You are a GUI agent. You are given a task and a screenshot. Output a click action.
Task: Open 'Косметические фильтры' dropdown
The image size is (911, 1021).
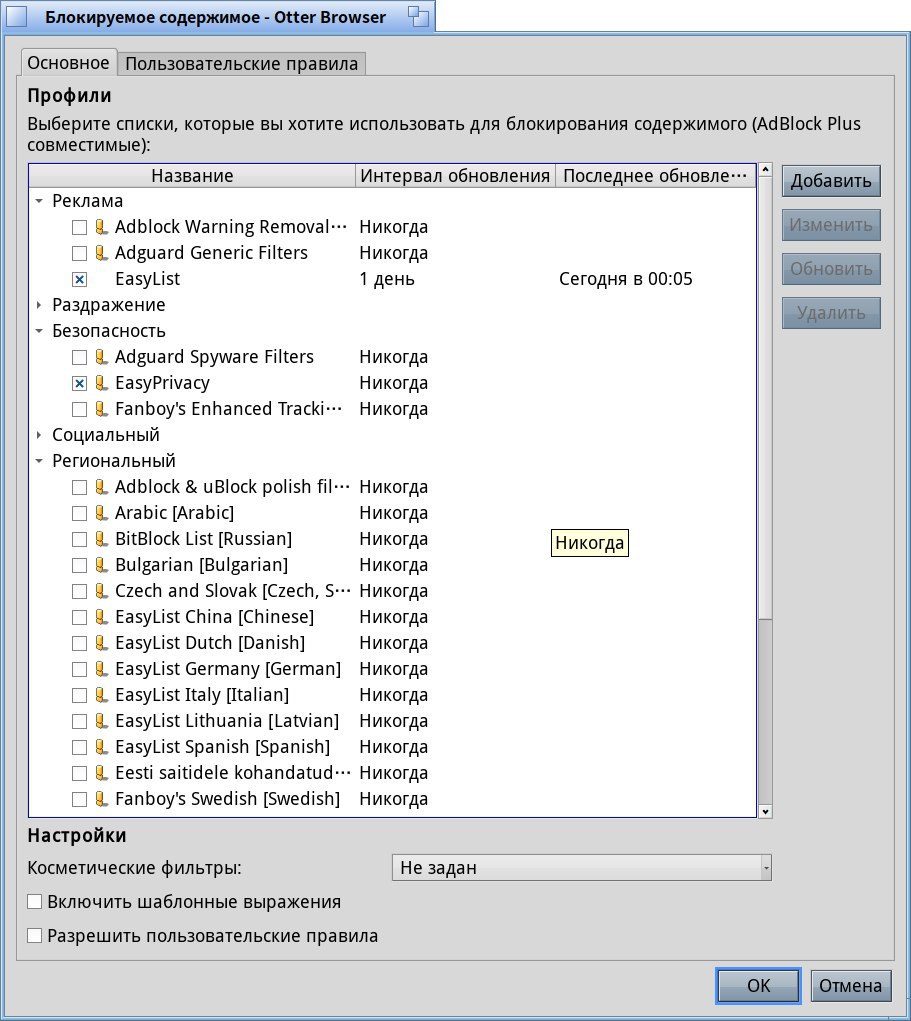(582, 868)
